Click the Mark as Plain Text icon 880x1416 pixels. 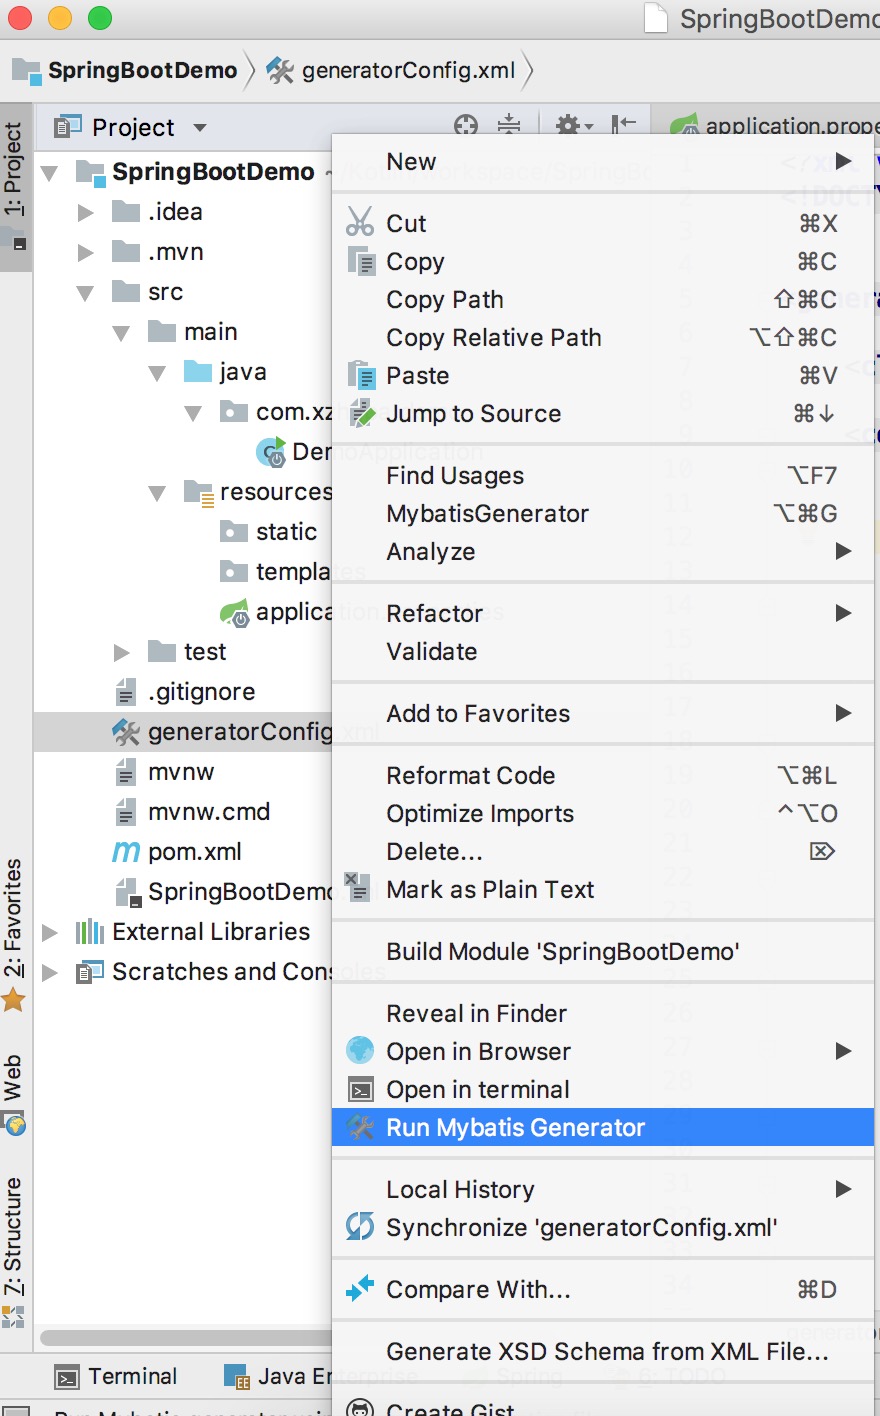coord(357,886)
